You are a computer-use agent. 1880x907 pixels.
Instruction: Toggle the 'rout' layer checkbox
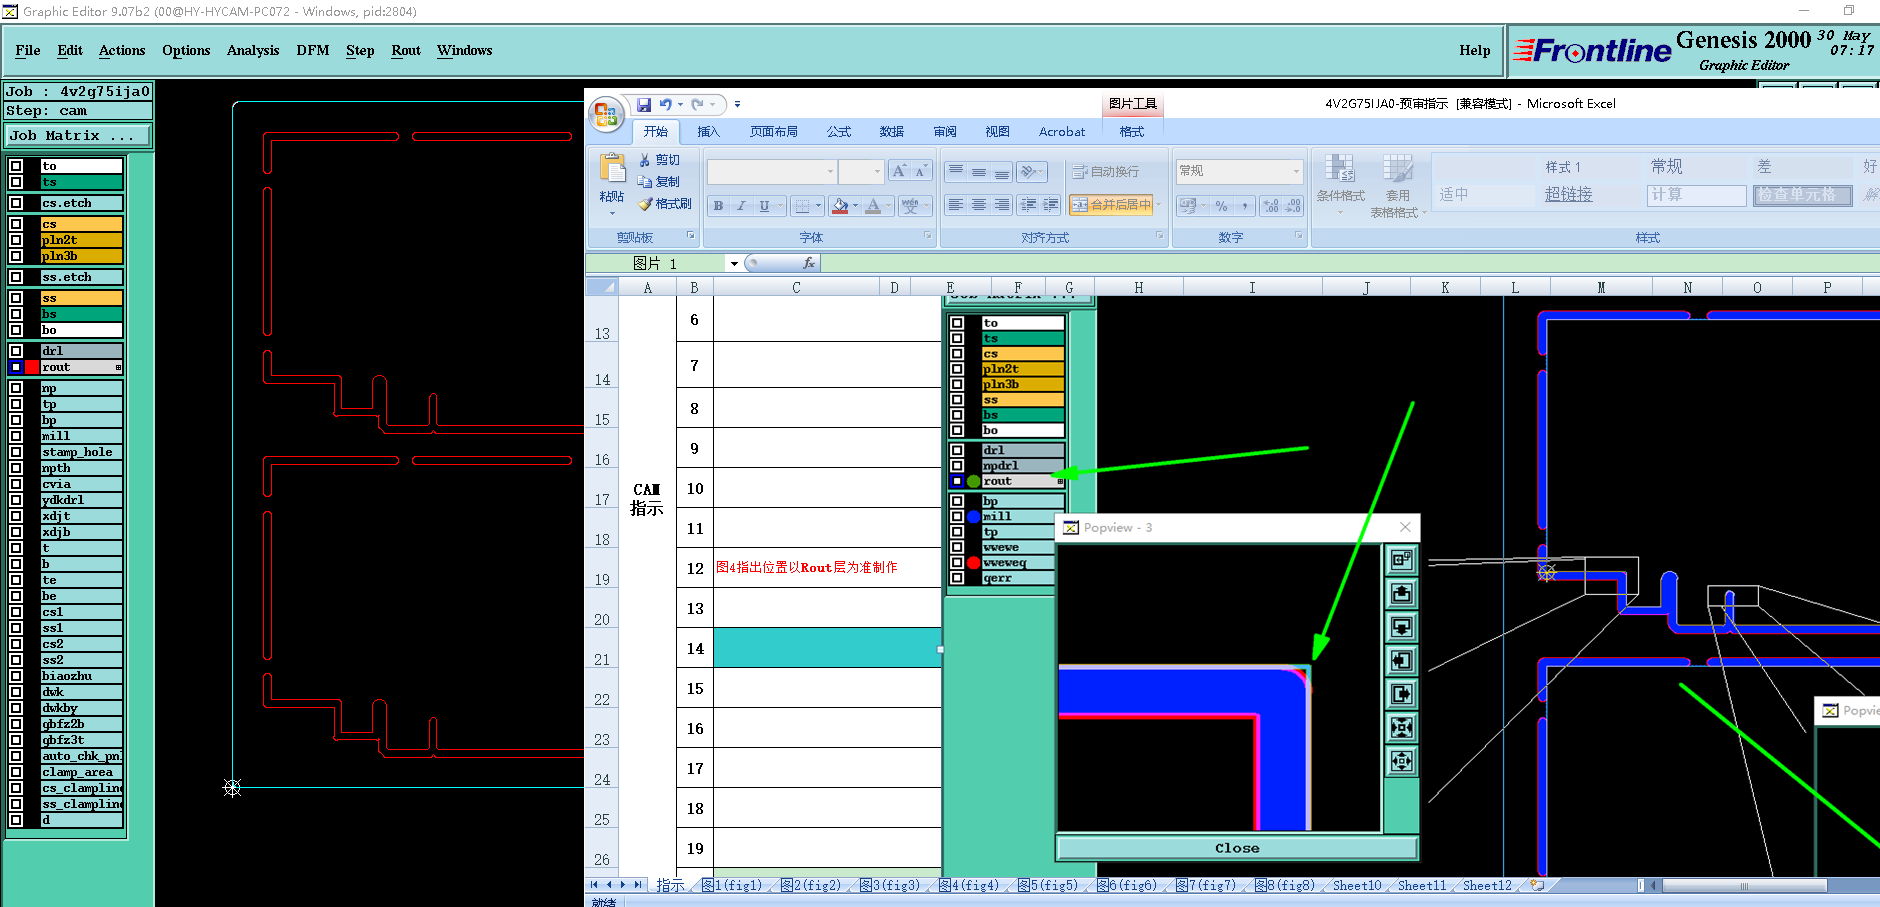click(x=16, y=367)
